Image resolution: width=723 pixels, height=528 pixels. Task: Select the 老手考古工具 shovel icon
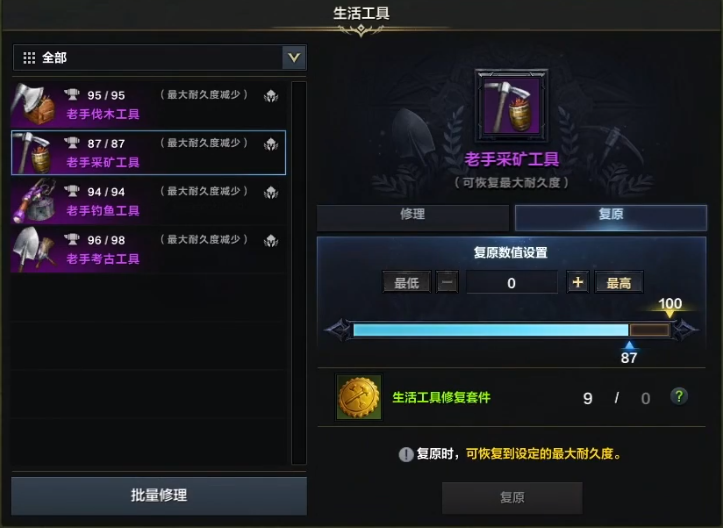coord(34,249)
